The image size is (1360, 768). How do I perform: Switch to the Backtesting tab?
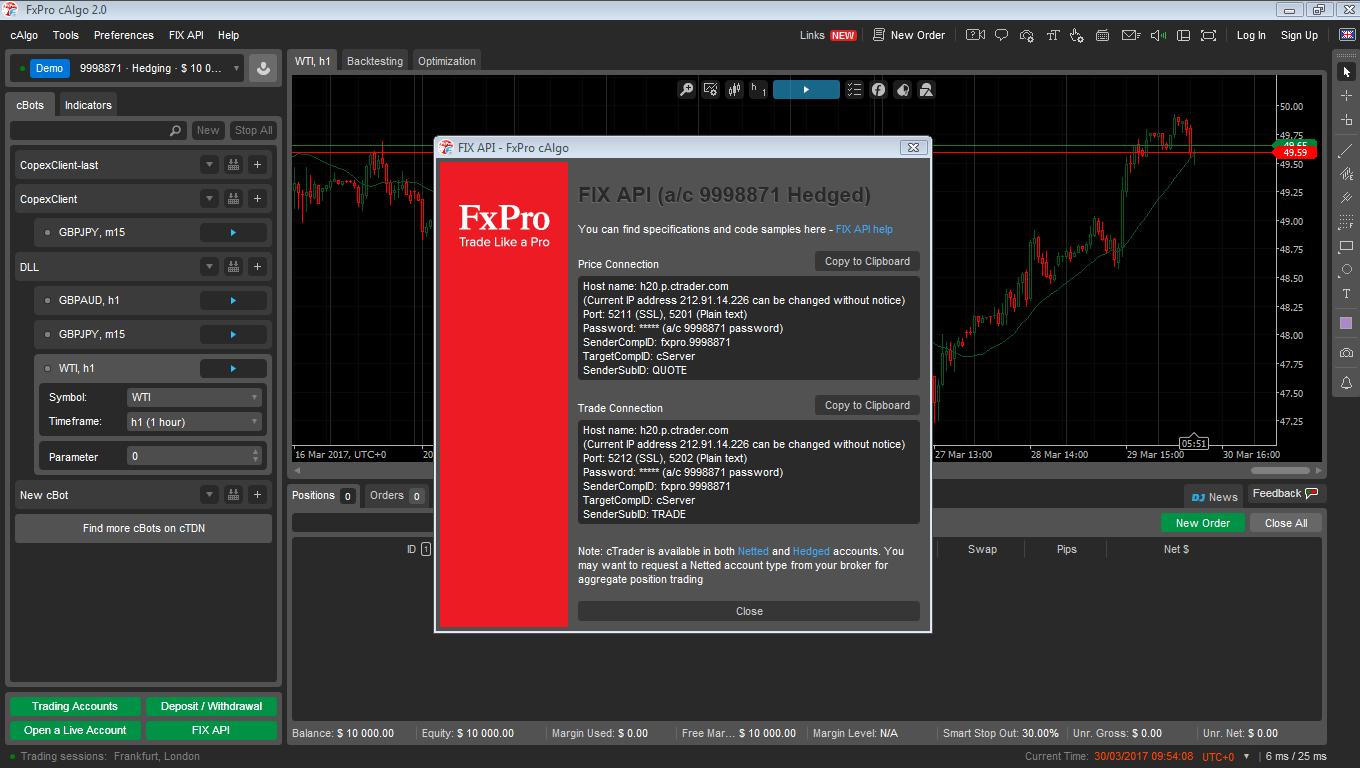375,61
